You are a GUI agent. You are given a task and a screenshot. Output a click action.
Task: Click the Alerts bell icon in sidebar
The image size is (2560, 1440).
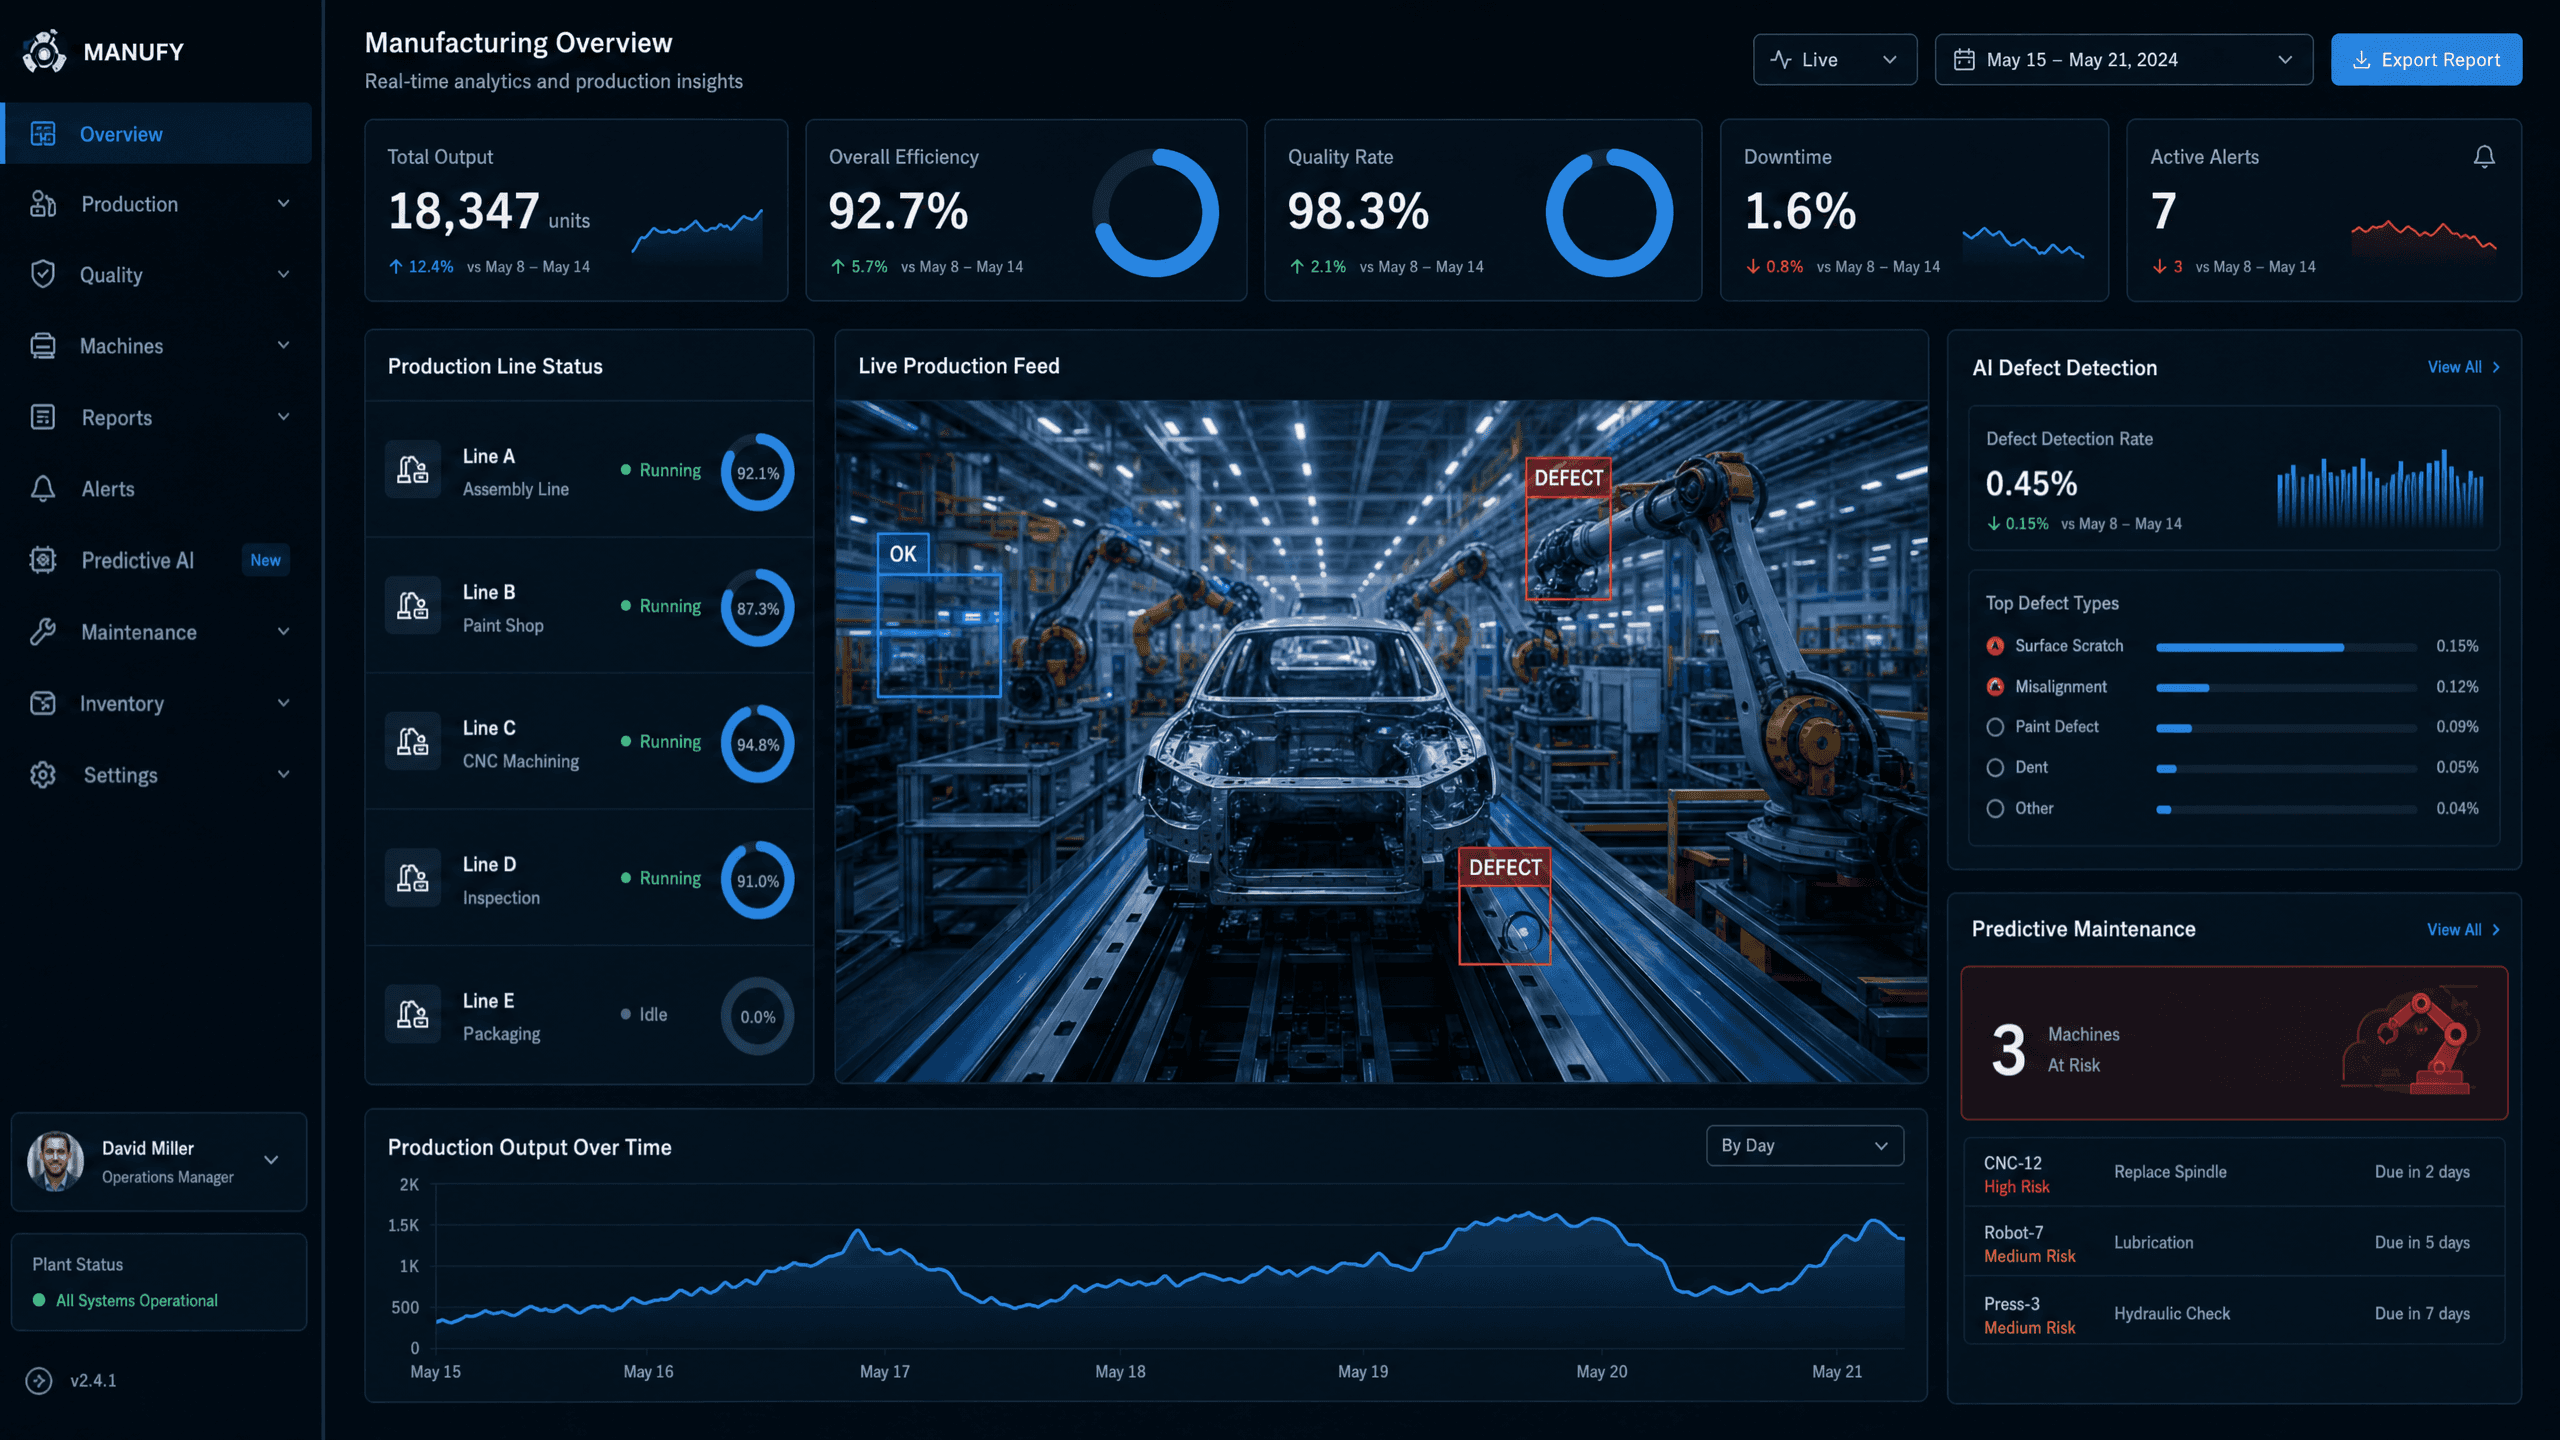coord(43,489)
